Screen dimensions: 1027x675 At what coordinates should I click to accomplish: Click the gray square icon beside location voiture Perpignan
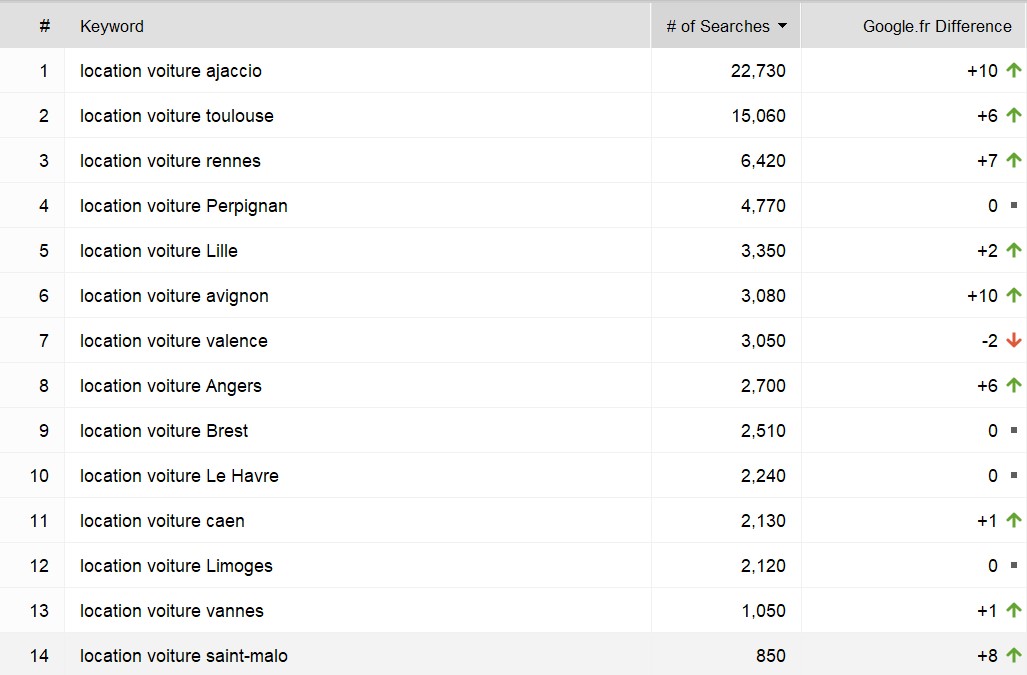coord(1013,205)
